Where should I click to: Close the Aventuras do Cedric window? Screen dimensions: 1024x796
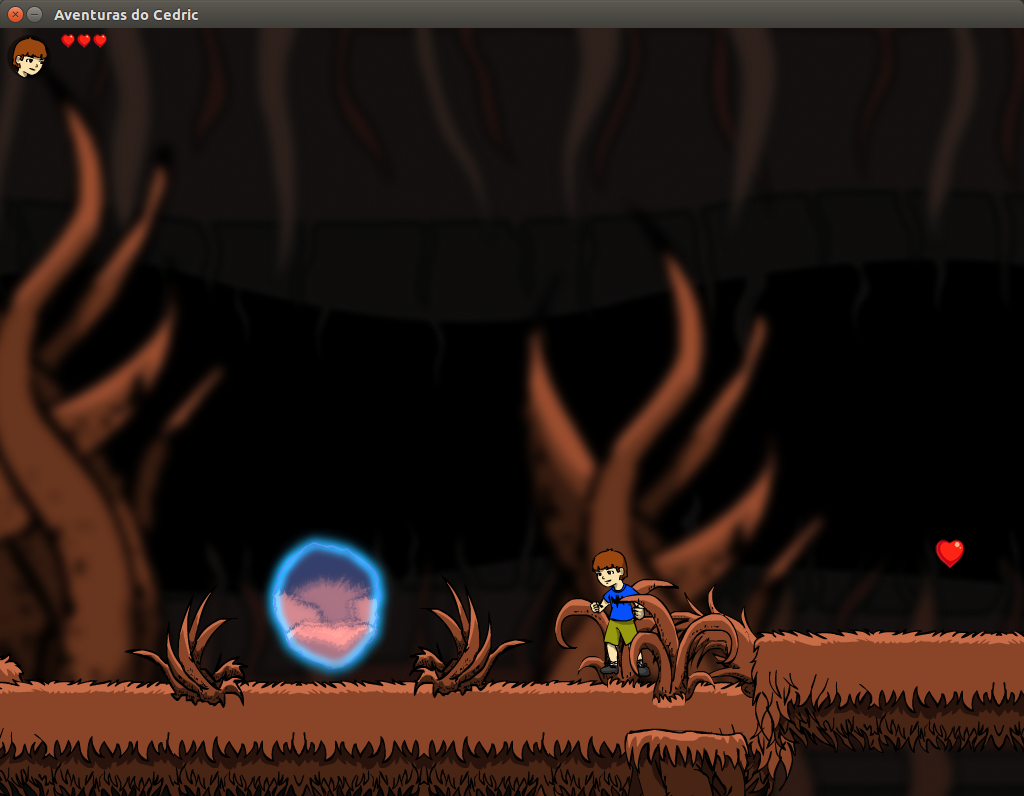pos(16,14)
